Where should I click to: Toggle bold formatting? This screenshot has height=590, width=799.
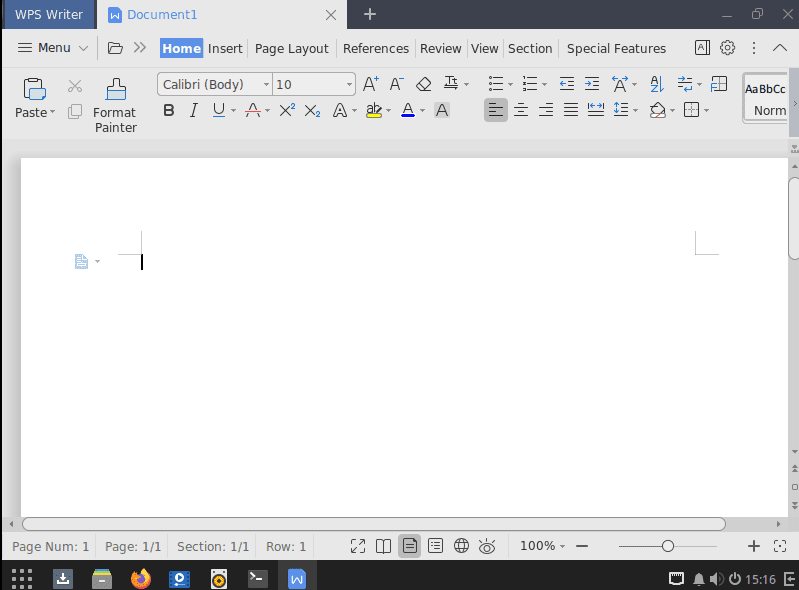point(169,110)
